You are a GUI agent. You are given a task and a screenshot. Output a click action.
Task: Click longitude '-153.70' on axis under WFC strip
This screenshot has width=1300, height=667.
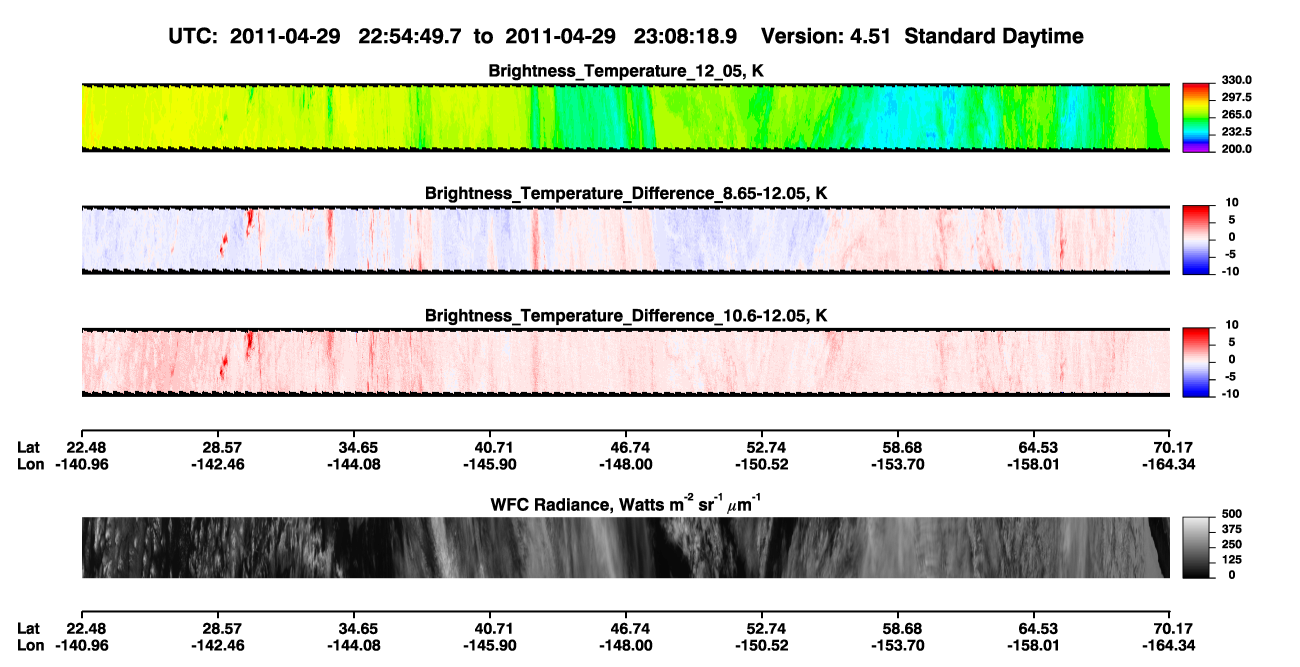(897, 646)
